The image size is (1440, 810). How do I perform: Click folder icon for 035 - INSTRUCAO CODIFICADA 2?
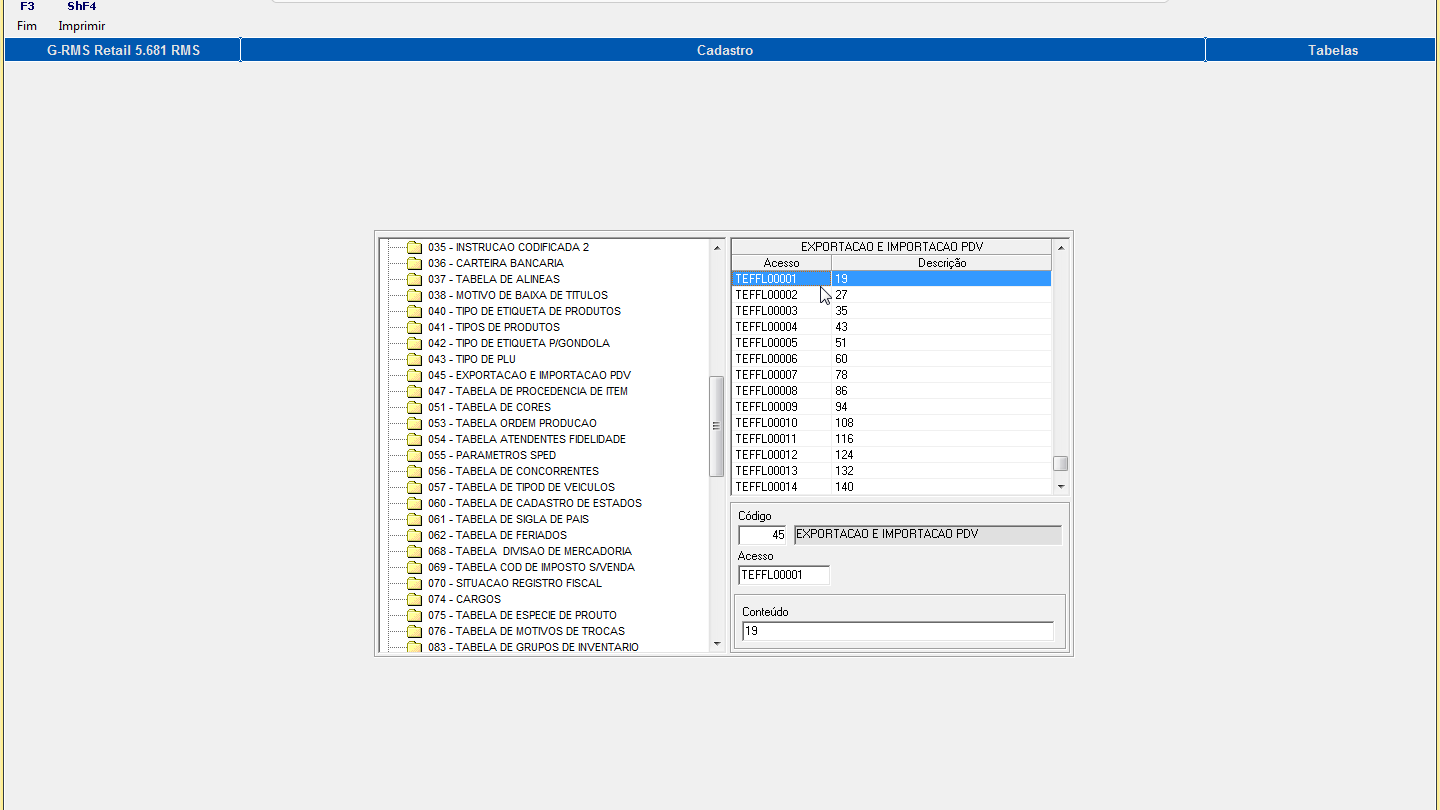click(x=414, y=248)
